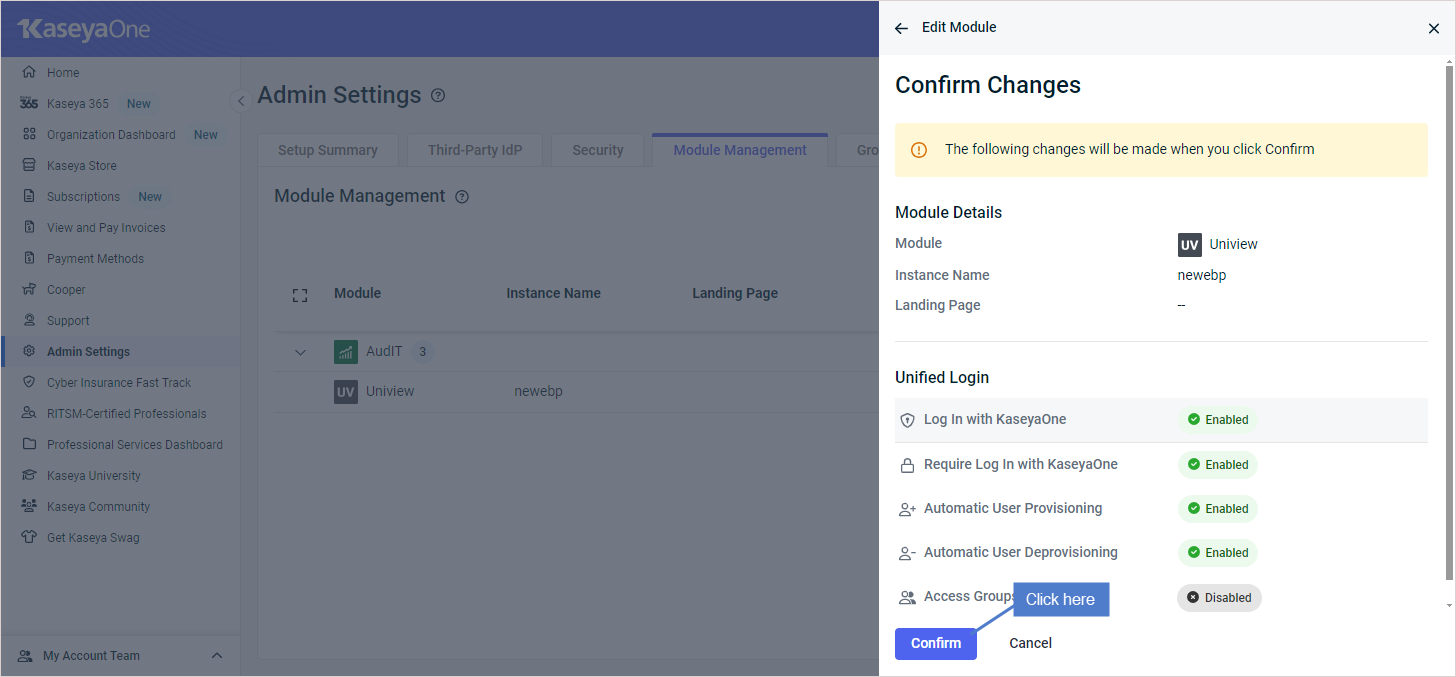The width and height of the screenshot is (1456, 677).
Task: Click the Kaseya Store icon
Action: coord(29,165)
